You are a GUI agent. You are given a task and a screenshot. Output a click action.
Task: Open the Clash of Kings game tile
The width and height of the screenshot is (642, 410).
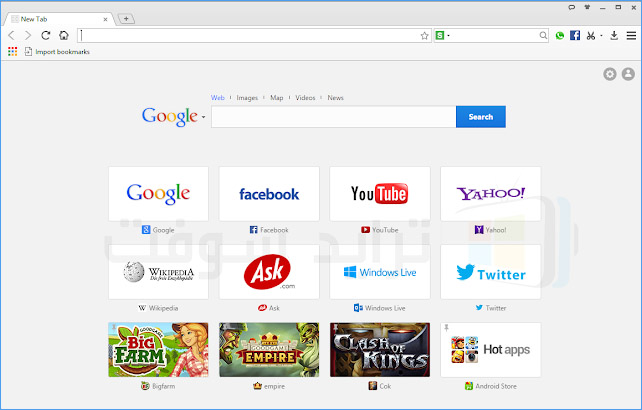coord(380,350)
